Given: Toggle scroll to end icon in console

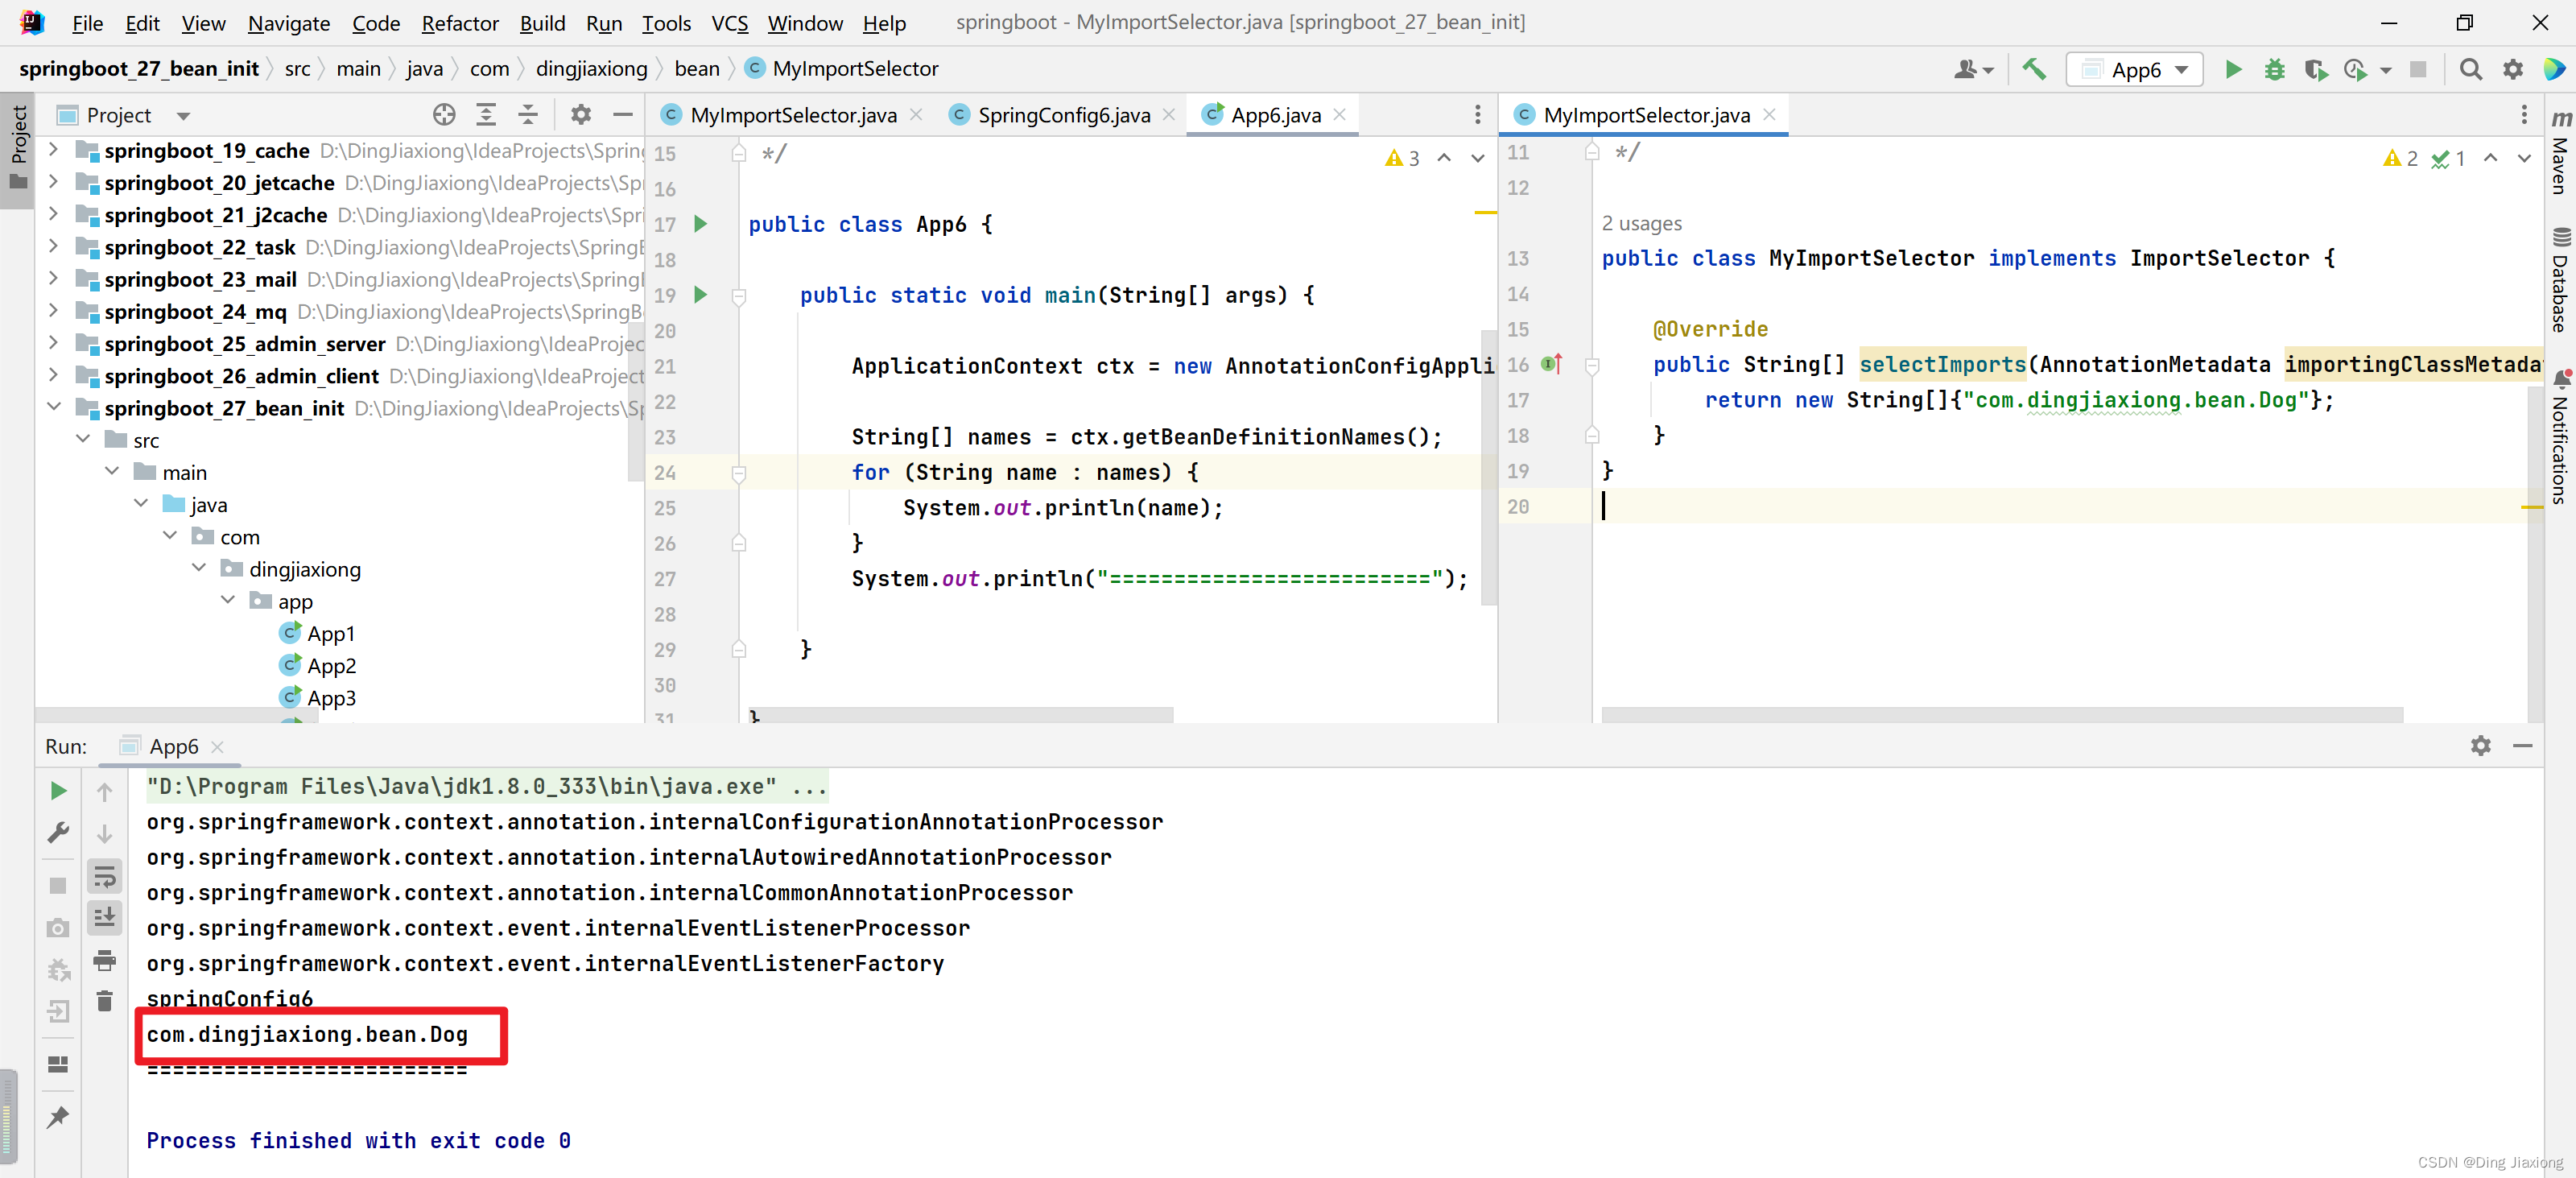Looking at the screenshot, I should coord(104,917).
